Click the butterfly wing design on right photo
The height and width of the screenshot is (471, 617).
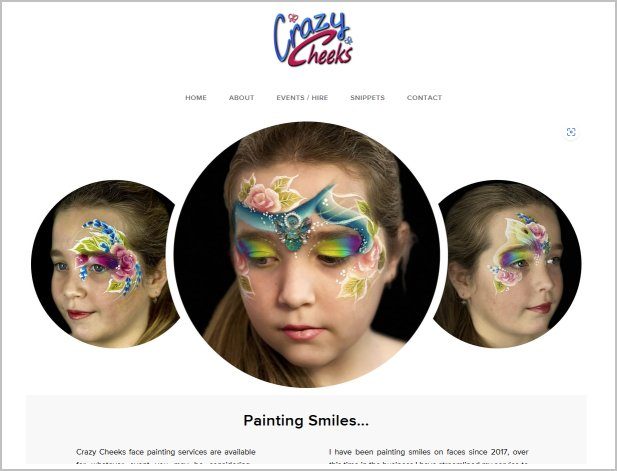point(519,233)
